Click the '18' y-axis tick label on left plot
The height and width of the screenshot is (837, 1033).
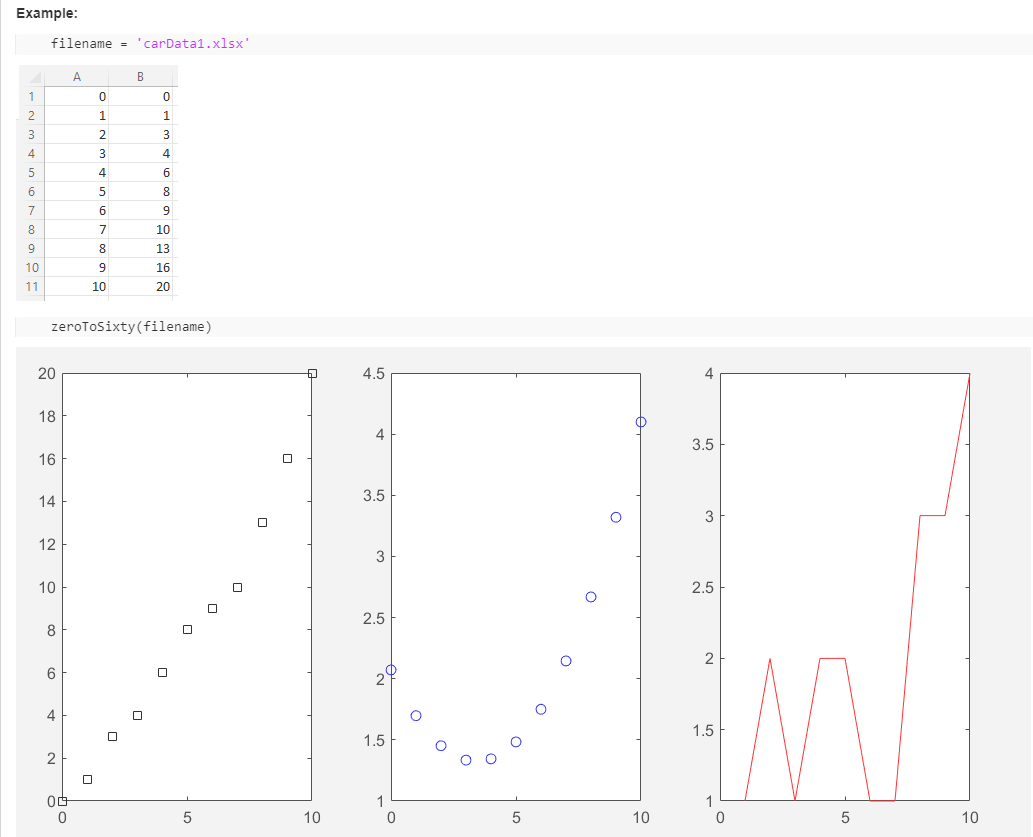pyautogui.click(x=47, y=417)
